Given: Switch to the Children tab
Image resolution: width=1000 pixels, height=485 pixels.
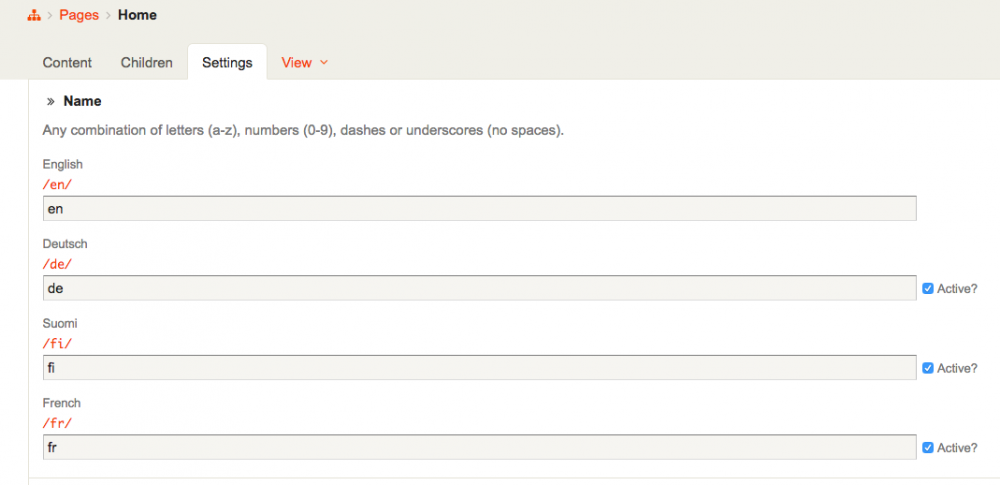Looking at the screenshot, I should pyautogui.click(x=146, y=62).
